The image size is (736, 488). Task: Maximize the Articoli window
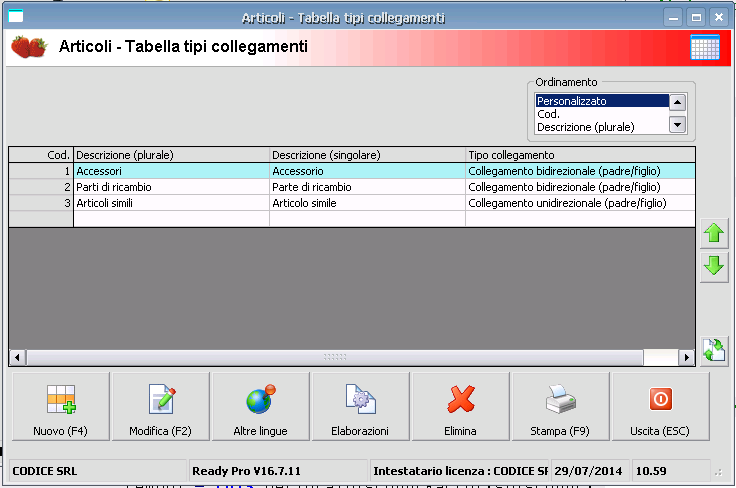point(696,18)
